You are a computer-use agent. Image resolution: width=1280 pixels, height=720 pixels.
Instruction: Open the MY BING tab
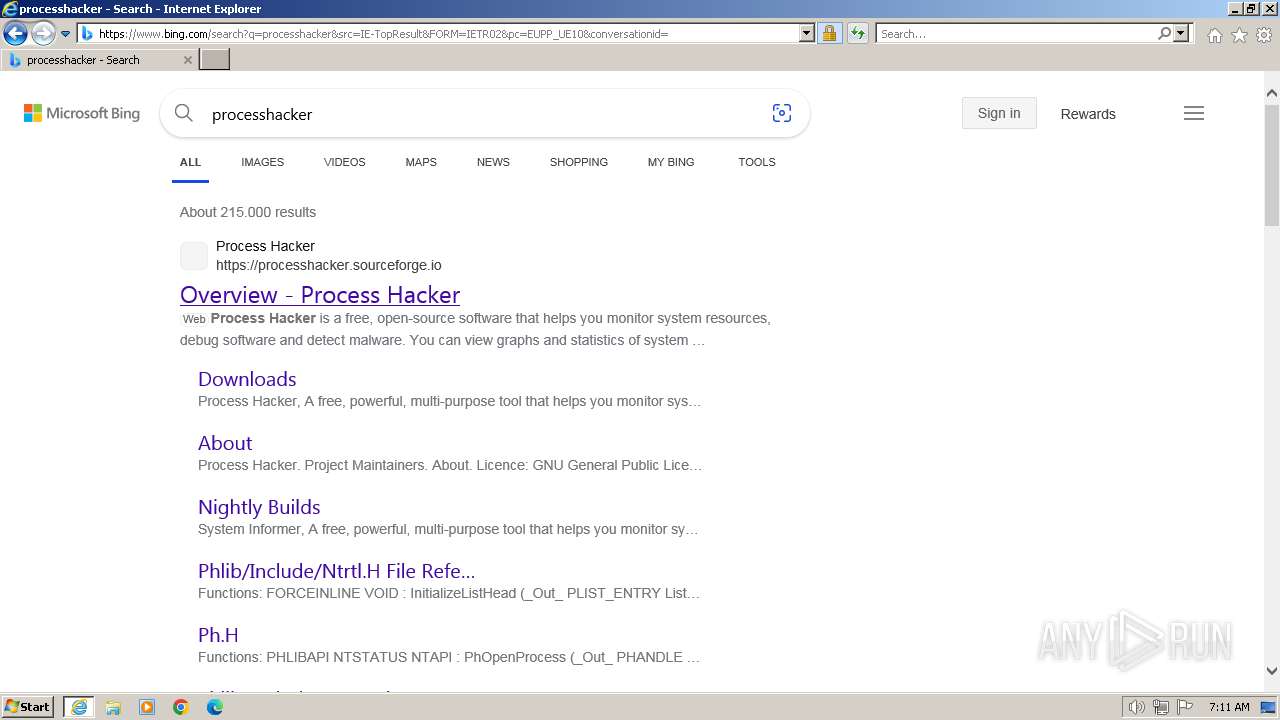point(671,162)
